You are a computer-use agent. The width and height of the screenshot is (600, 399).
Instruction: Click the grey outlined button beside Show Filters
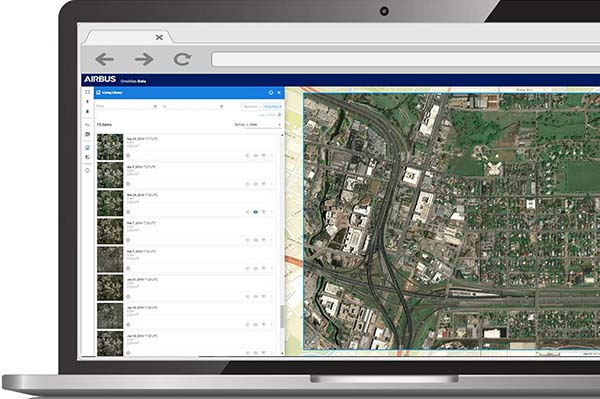point(251,106)
